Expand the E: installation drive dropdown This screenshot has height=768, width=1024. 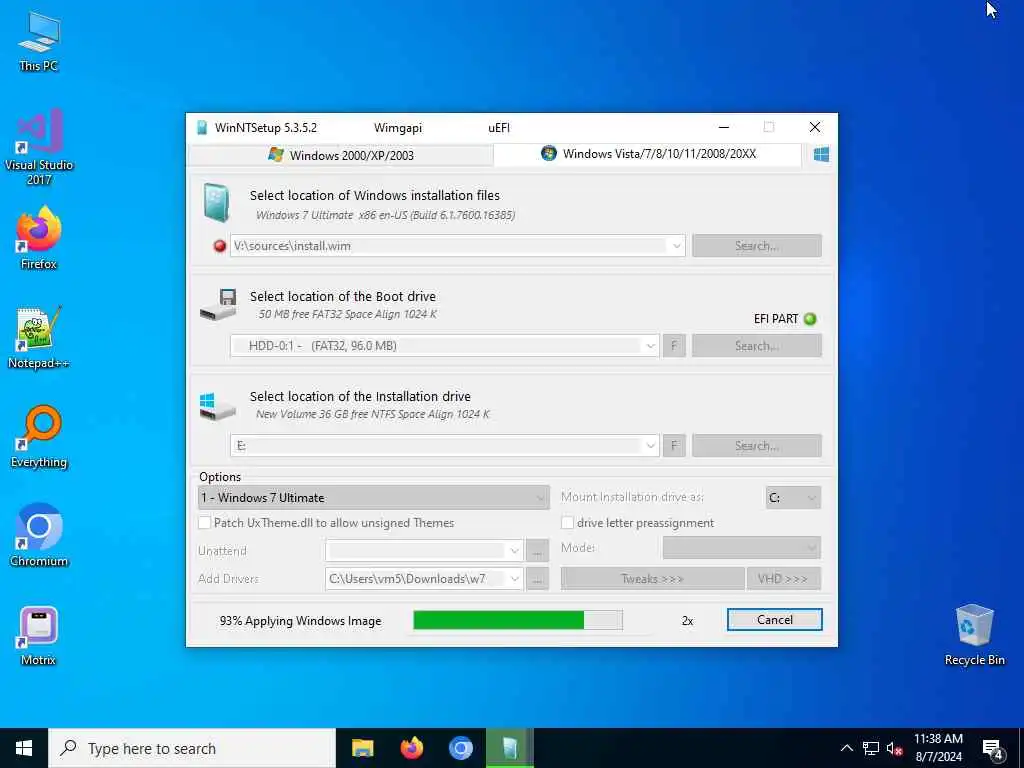pyautogui.click(x=650, y=446)
